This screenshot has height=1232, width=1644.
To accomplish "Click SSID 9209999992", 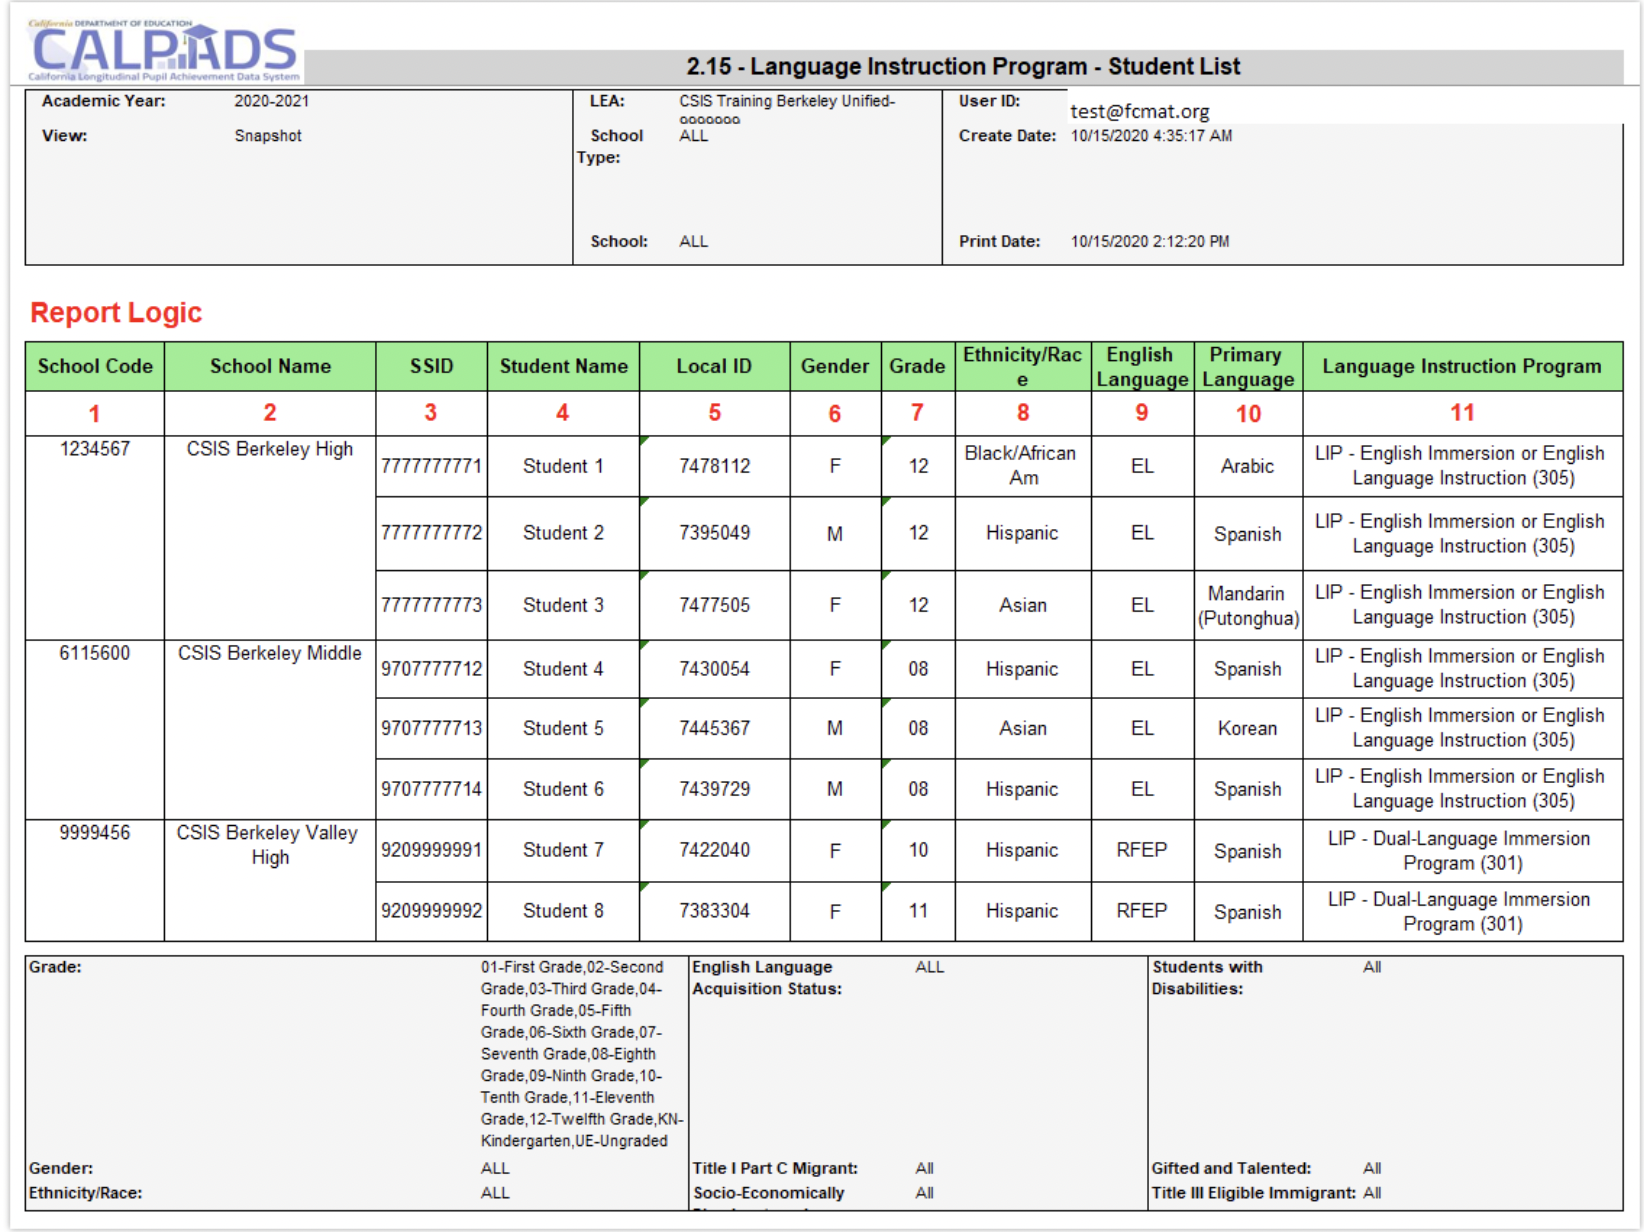I will (431, 911).
